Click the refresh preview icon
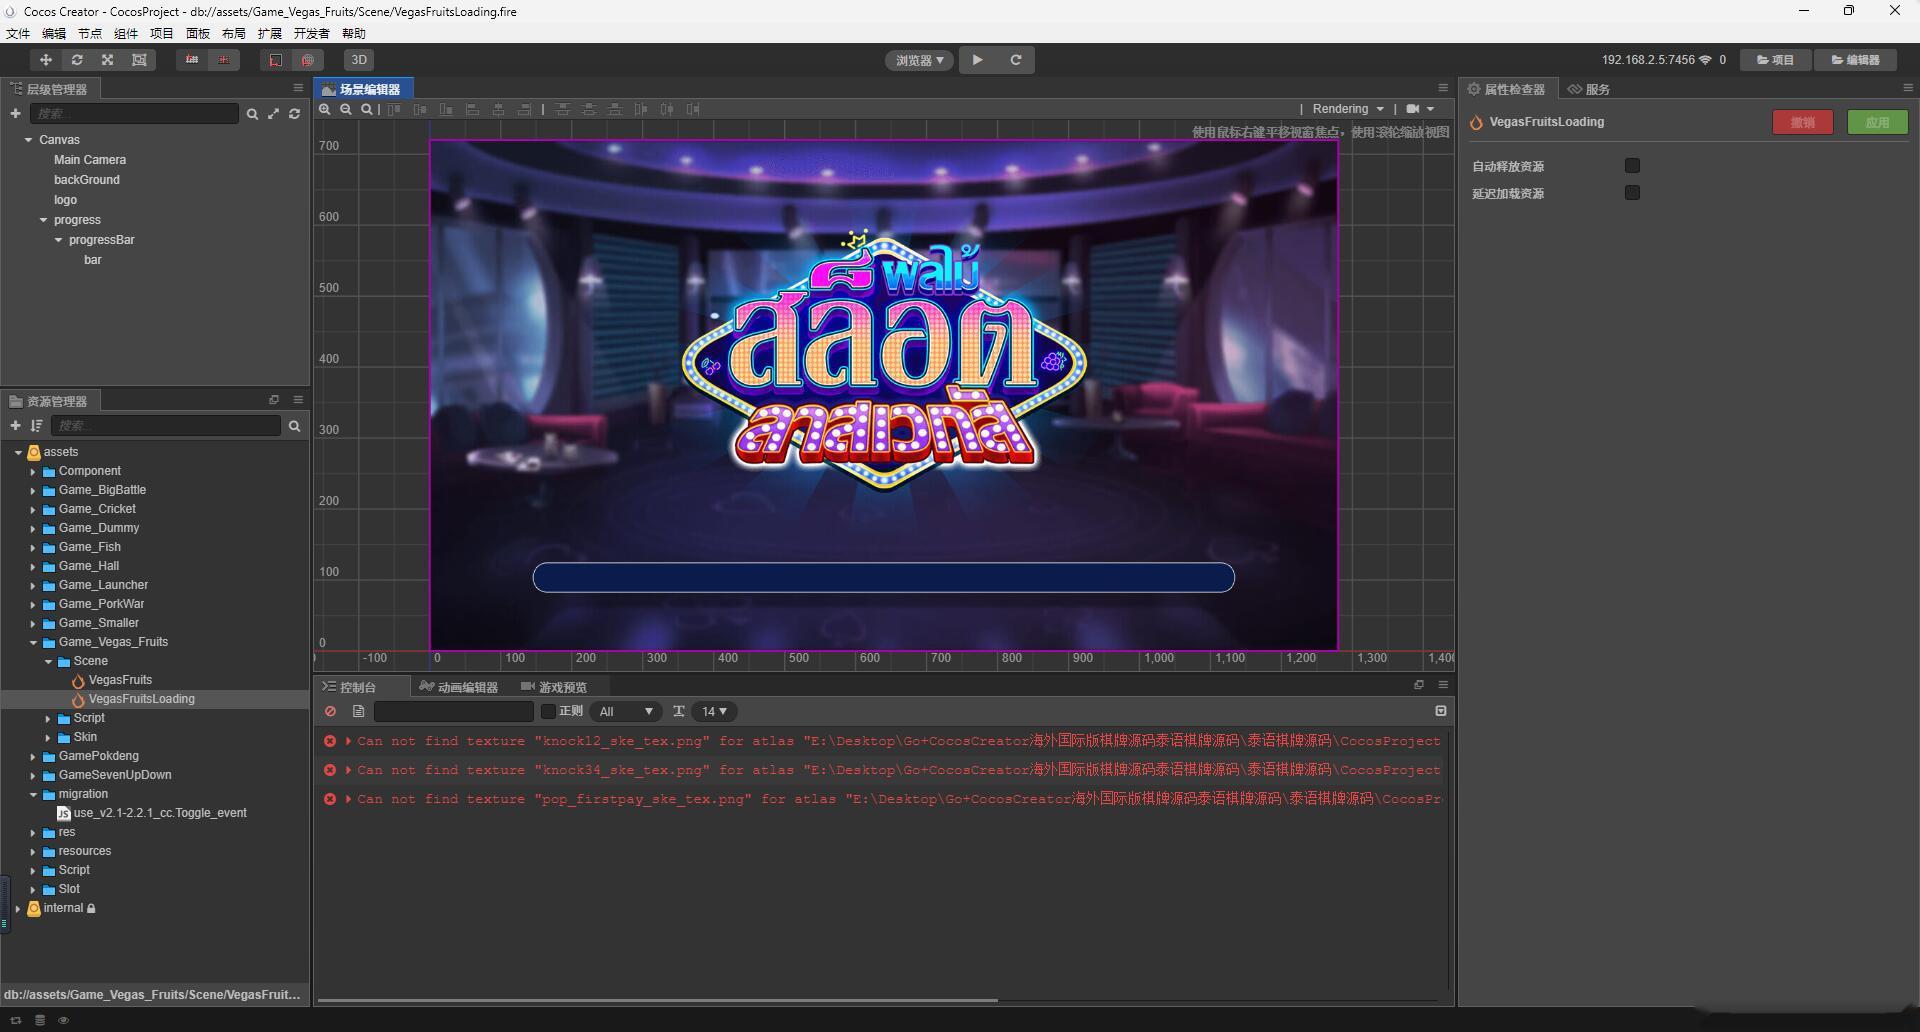Viewport: 1920px width, 1032px height. pos(1015,60)
